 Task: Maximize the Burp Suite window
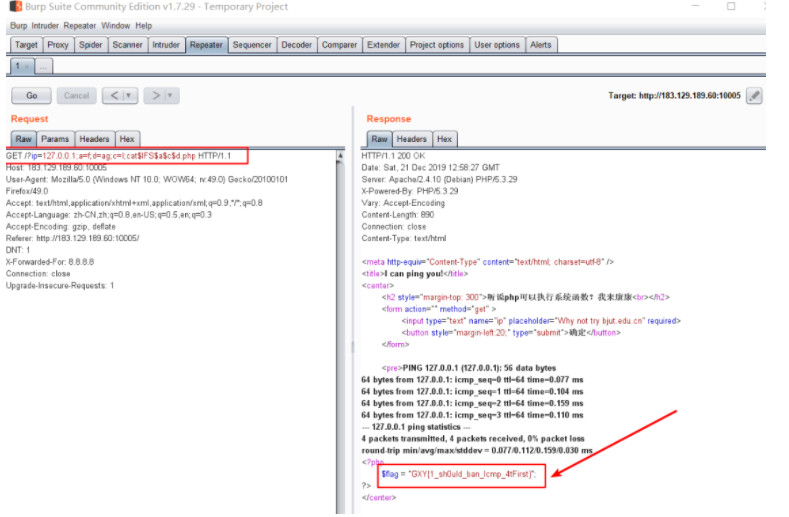(731, 6)
